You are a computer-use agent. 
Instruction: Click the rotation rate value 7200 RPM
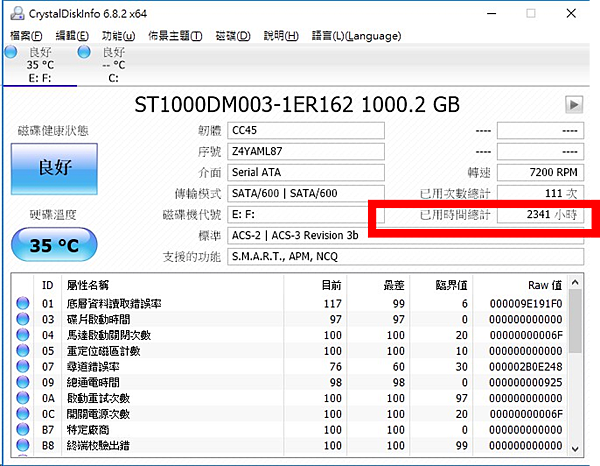(540, 173)
